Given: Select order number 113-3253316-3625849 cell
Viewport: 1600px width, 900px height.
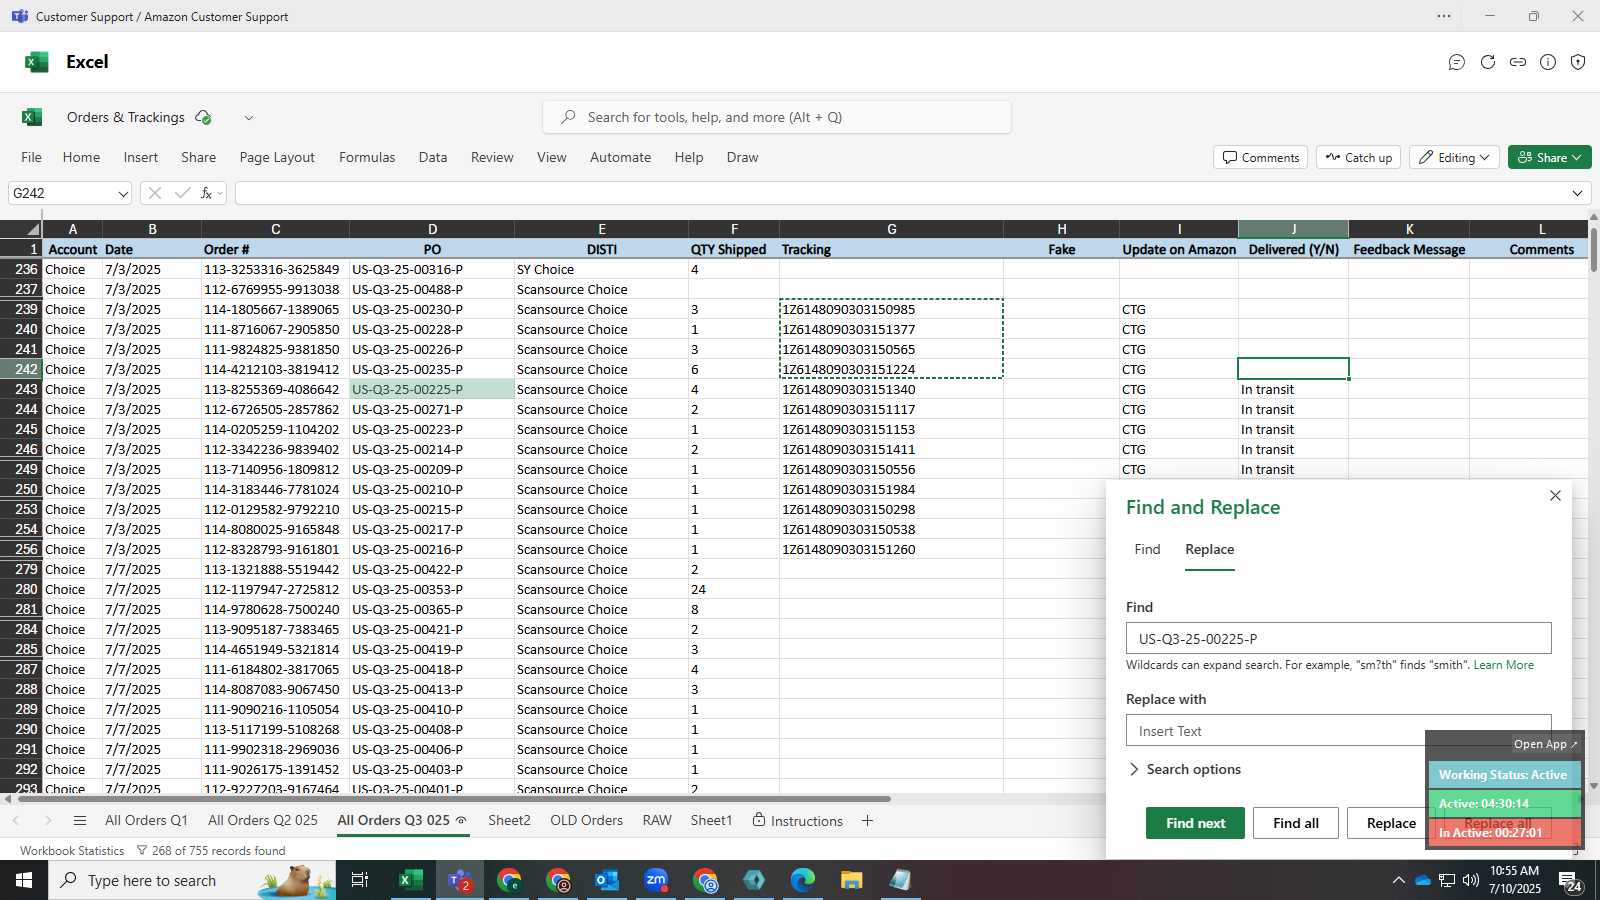Looking at the screenshot, I should click(275, 269).
